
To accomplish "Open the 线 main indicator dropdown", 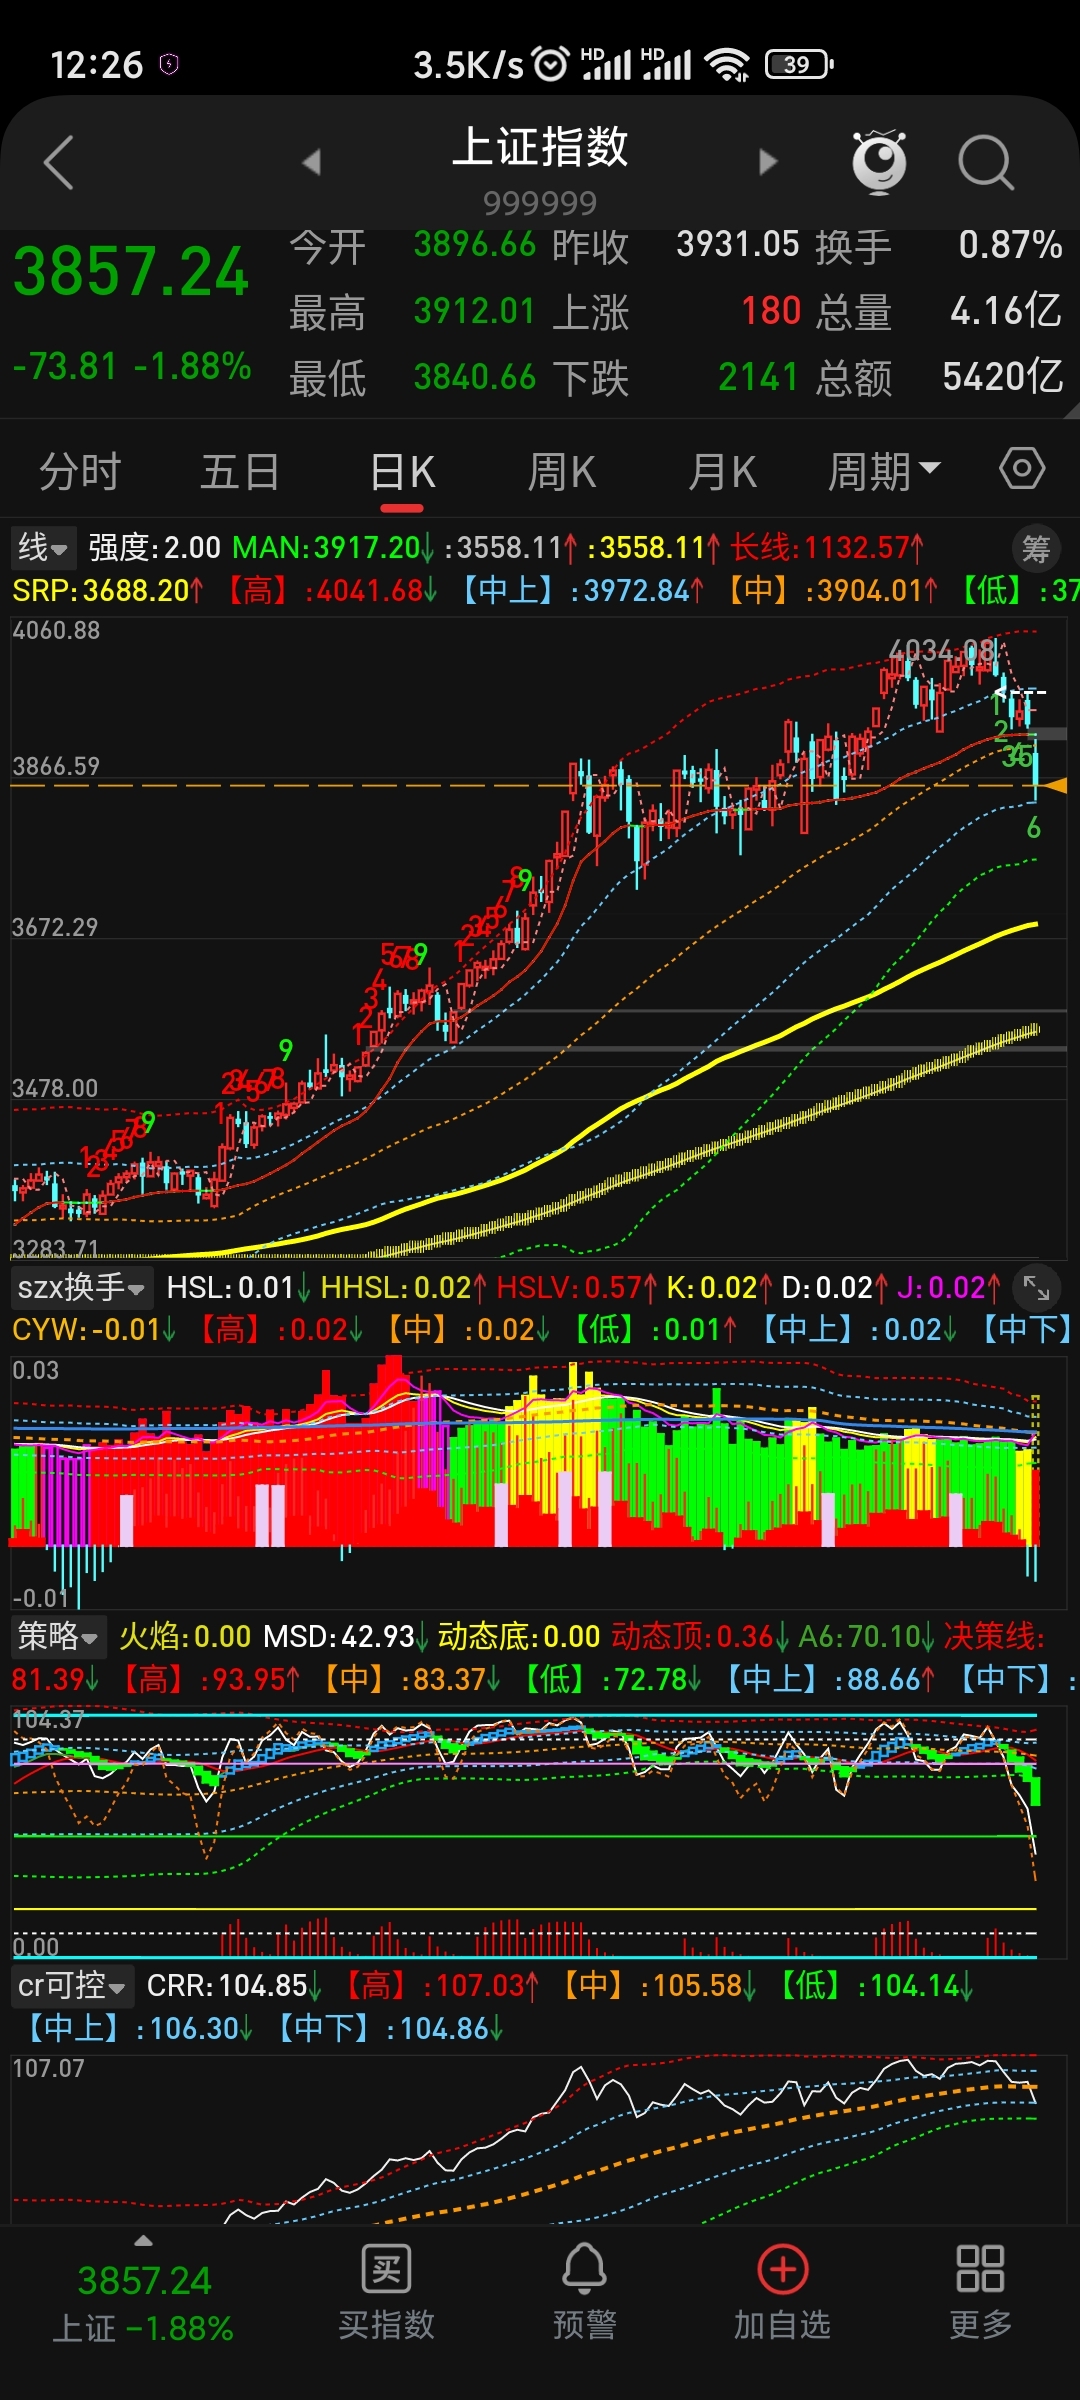I will 43,547.
